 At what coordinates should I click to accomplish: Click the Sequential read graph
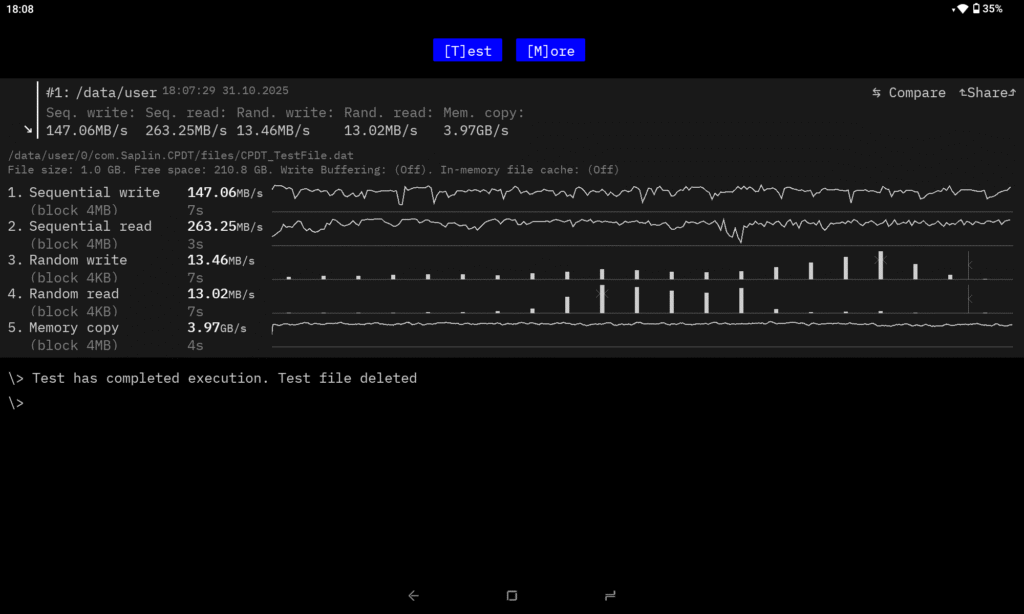(641, 227)
